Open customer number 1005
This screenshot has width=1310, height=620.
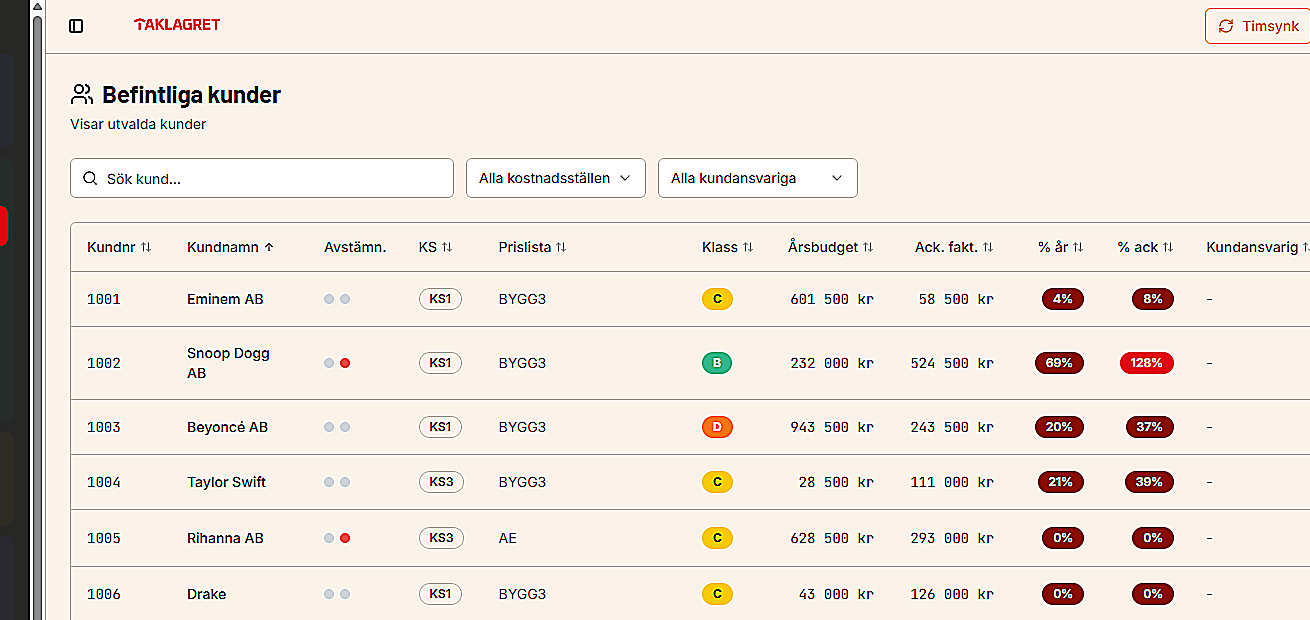click(104, 538)
